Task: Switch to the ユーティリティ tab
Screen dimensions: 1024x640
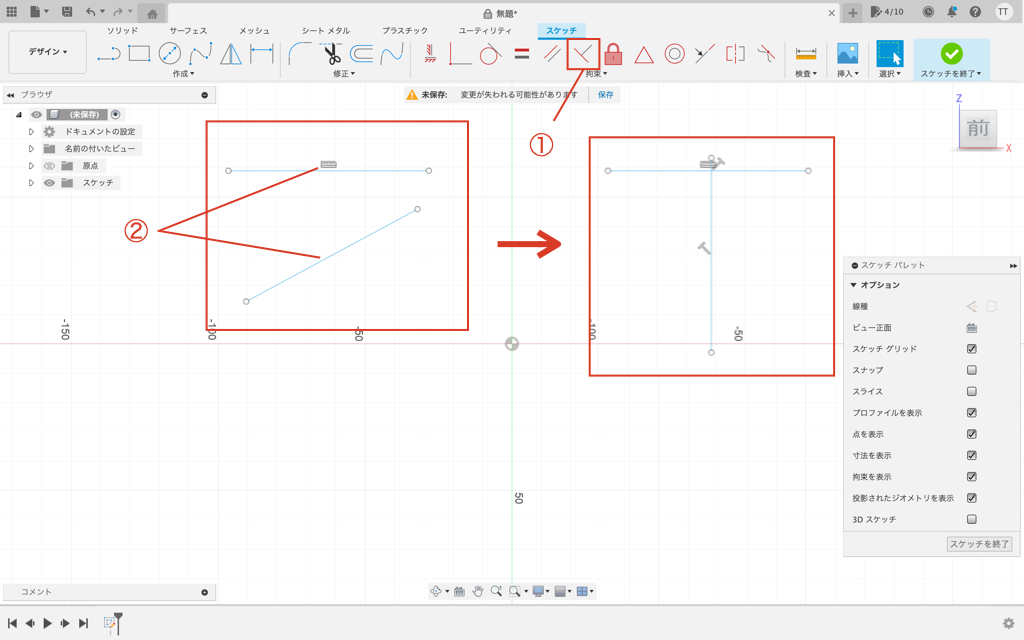Action: [485, 31]
